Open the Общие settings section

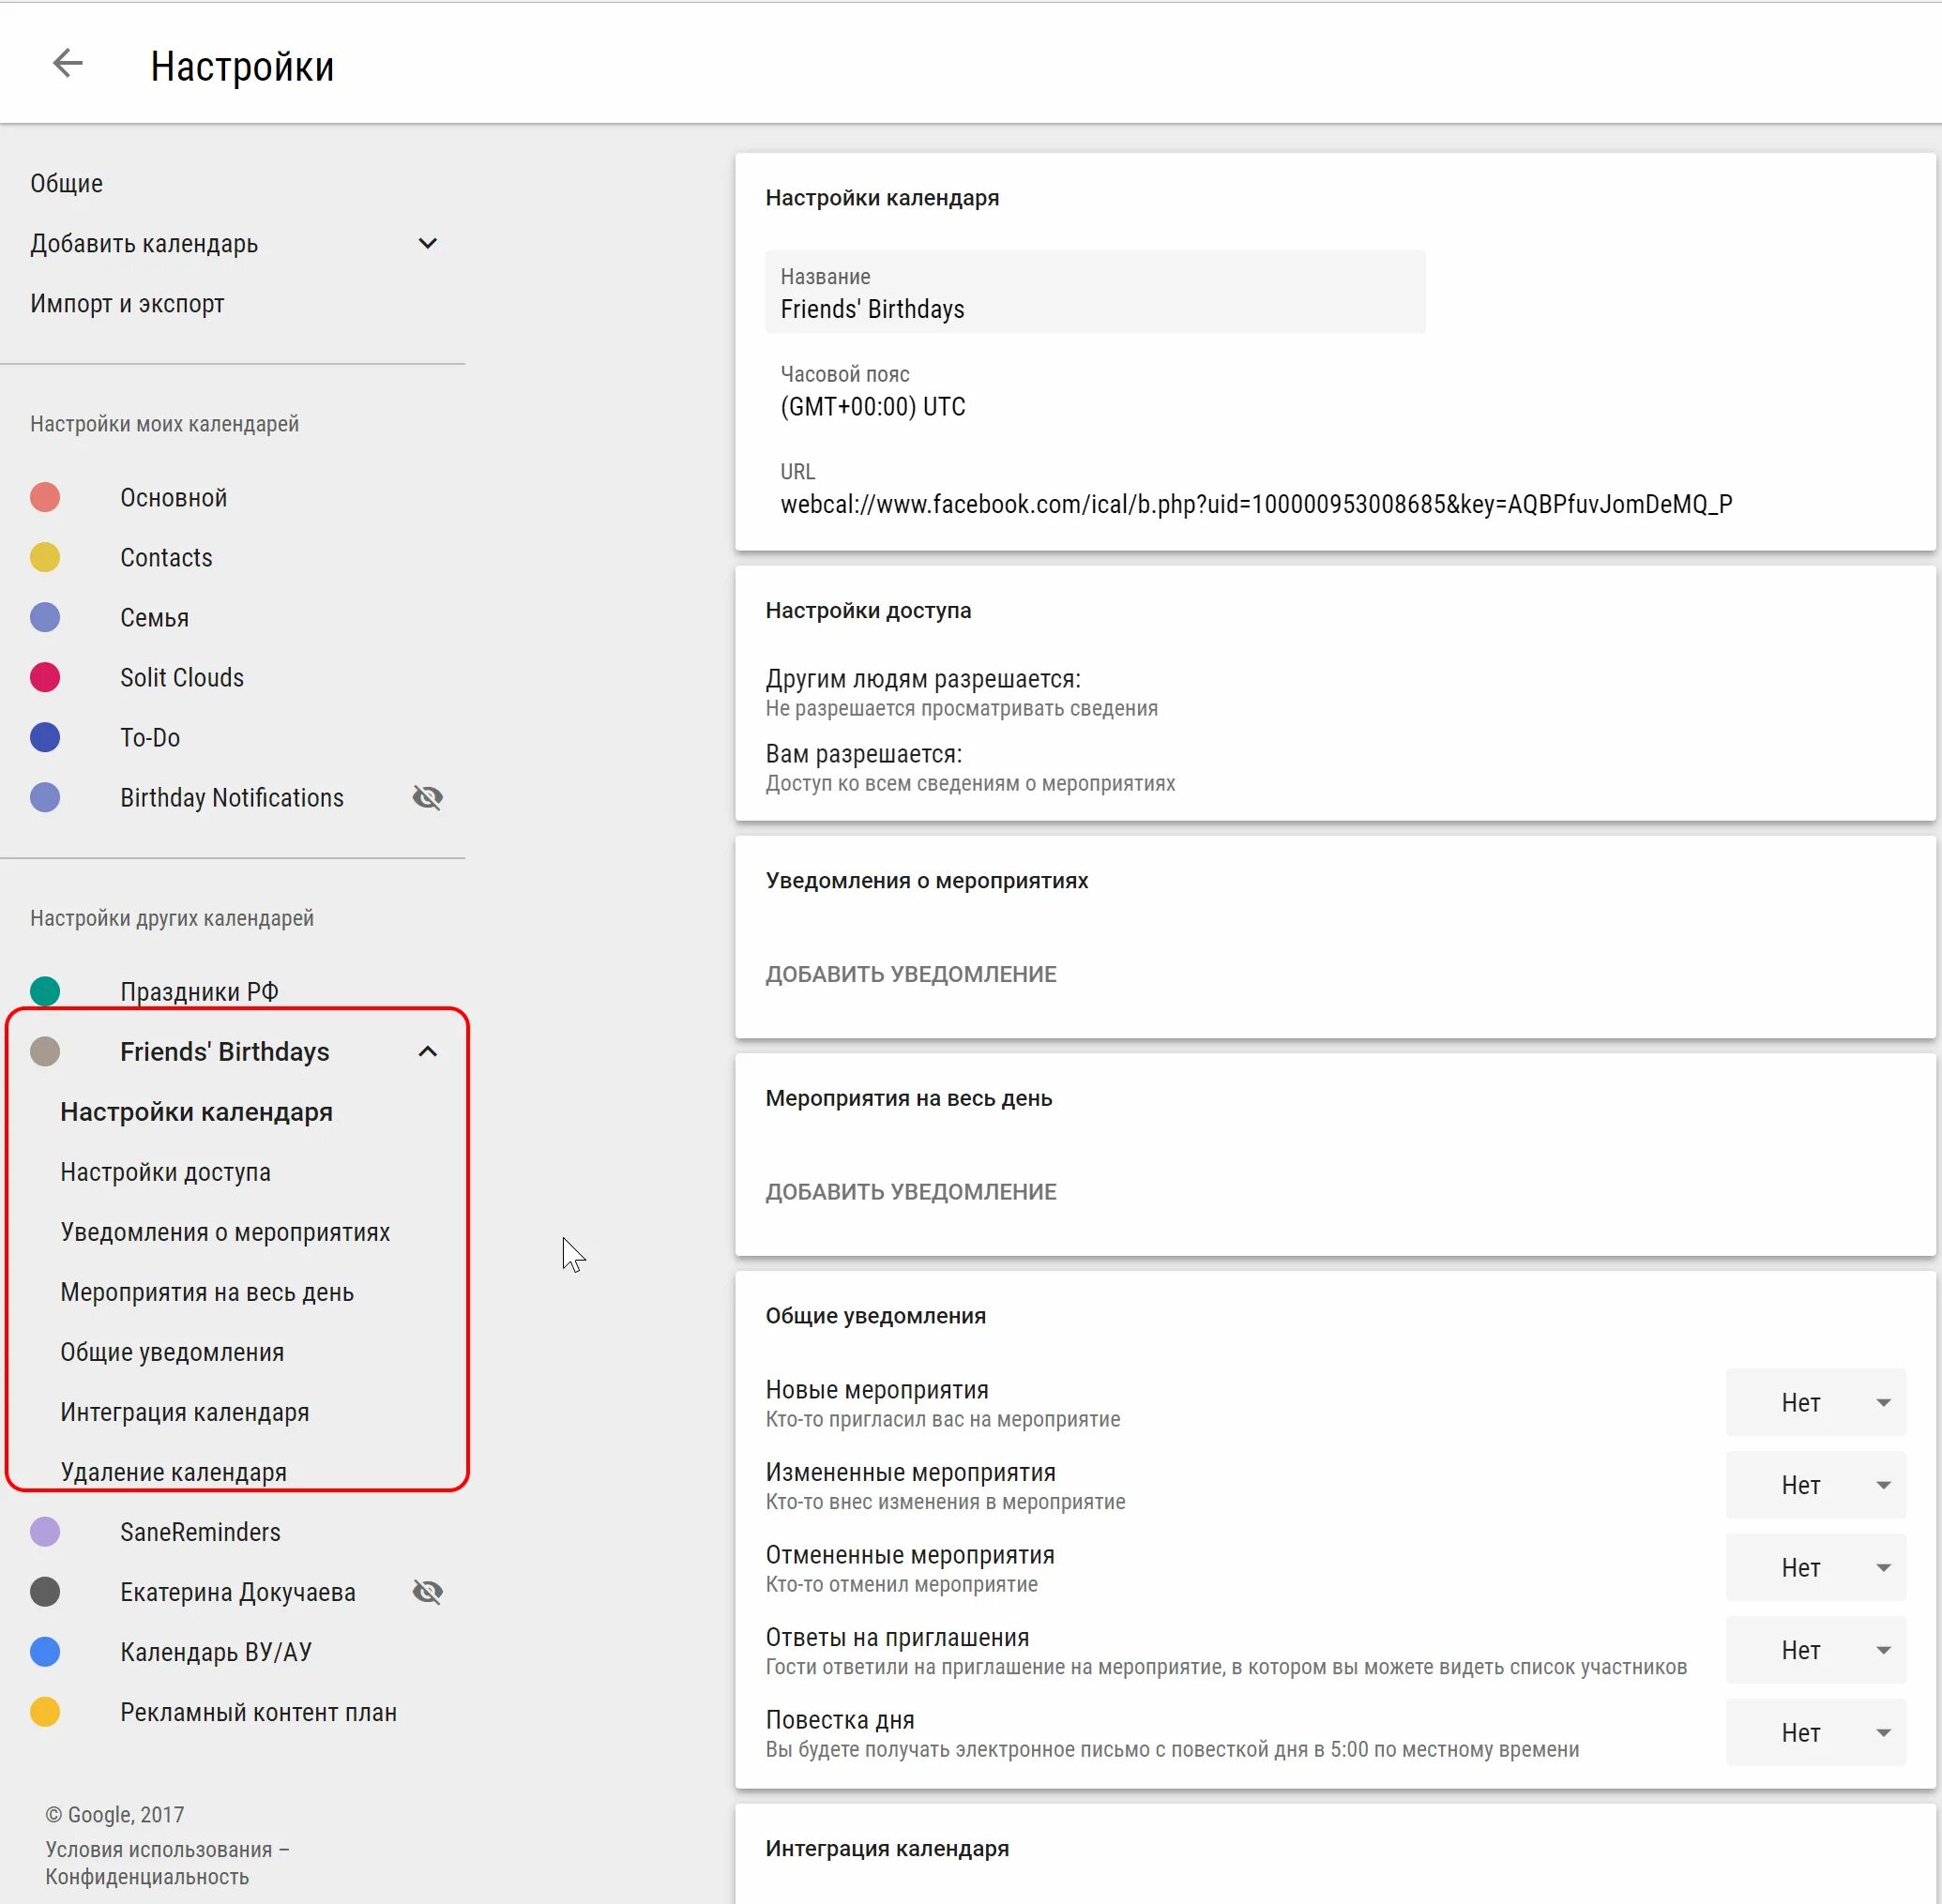66,183
